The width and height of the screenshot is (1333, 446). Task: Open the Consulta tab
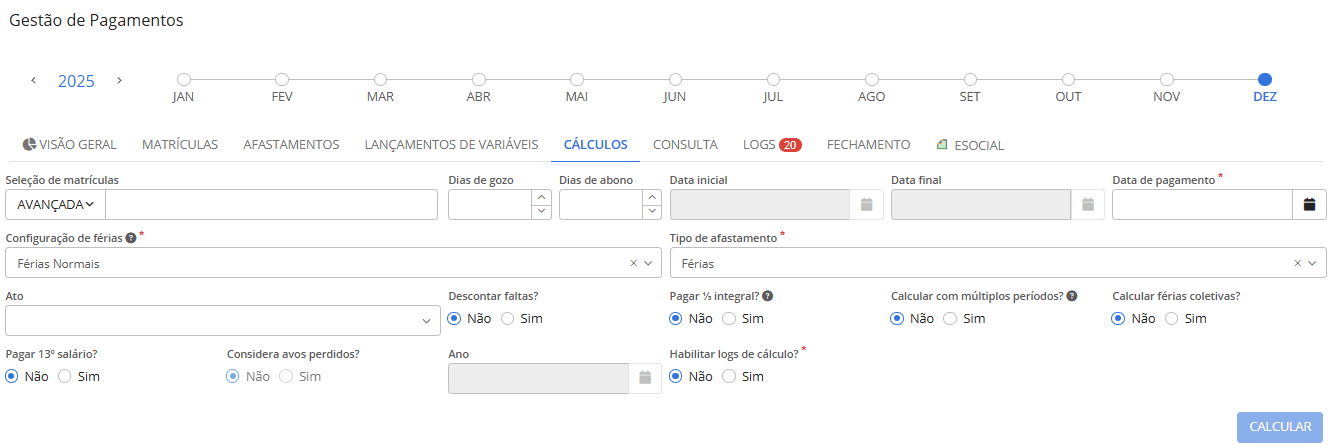coord(685,145)
